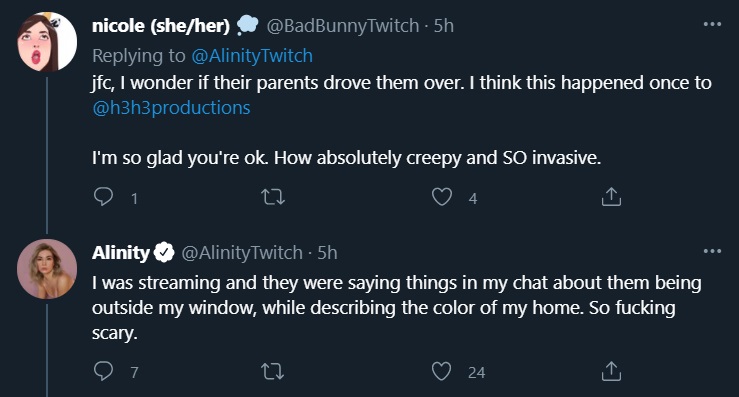This screenshot has height=397, width=739.
Task: Open Alinity's @AlinityTwitch handle beside name
Action: [x=242, y=253]
